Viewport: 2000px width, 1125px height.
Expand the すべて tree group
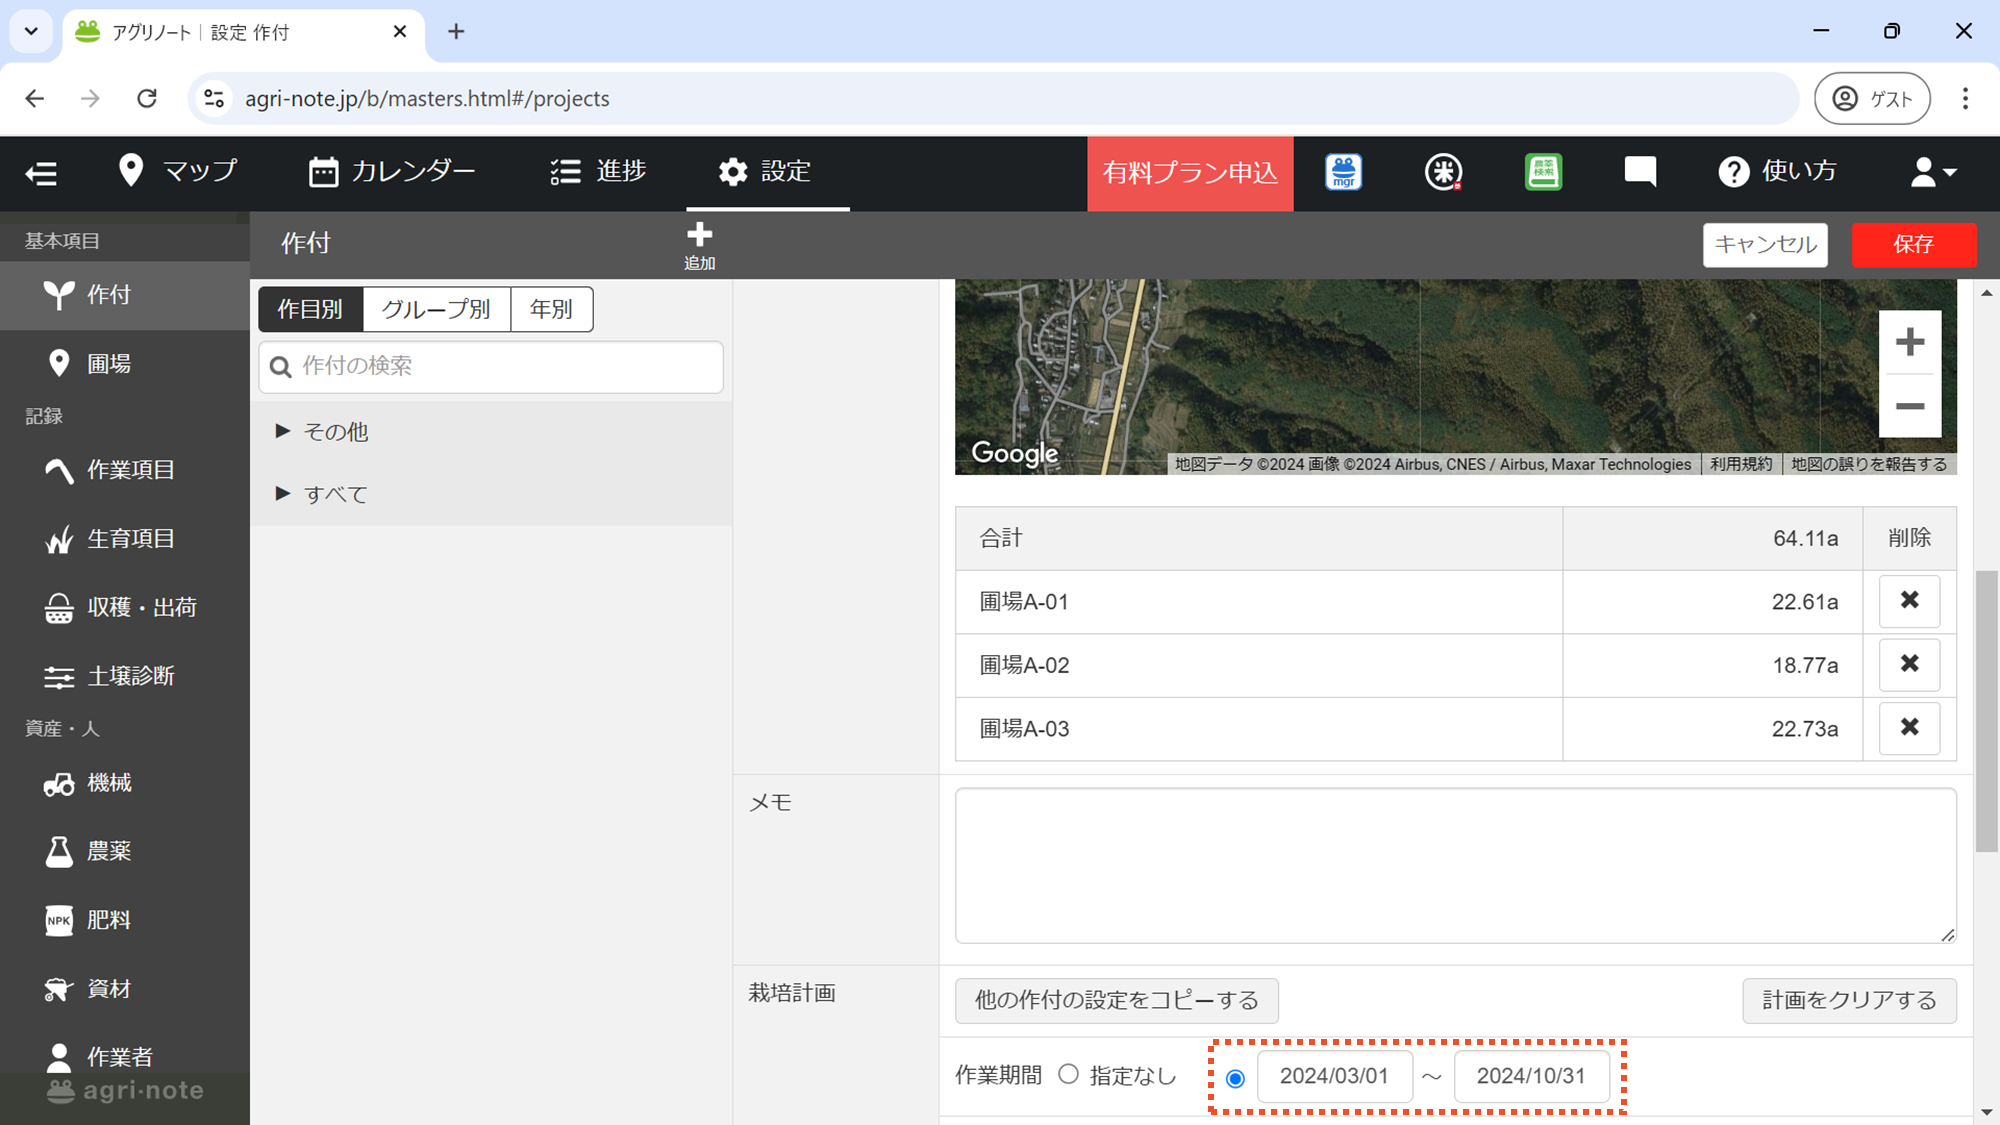pyautogui.click(x=283, y=493)
